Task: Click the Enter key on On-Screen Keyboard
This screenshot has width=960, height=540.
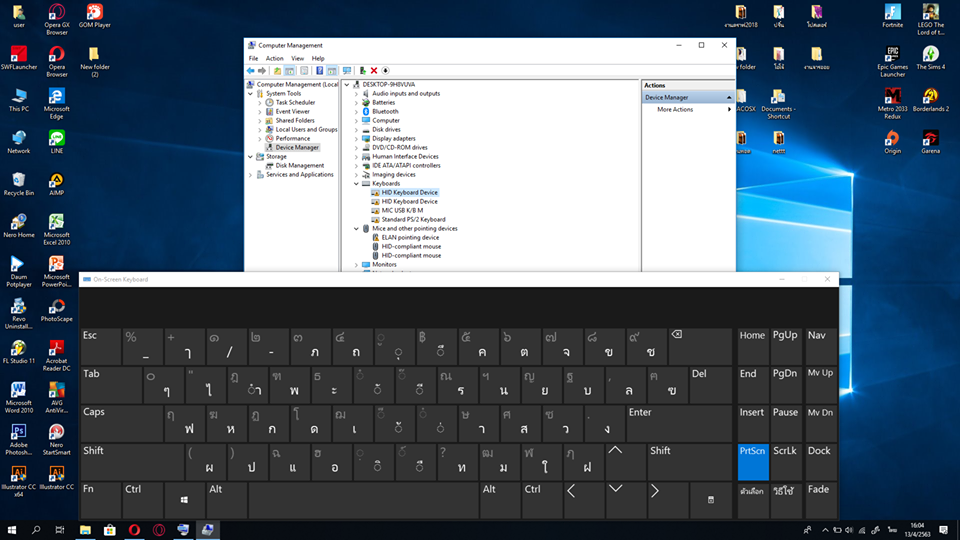Action: 679,423
